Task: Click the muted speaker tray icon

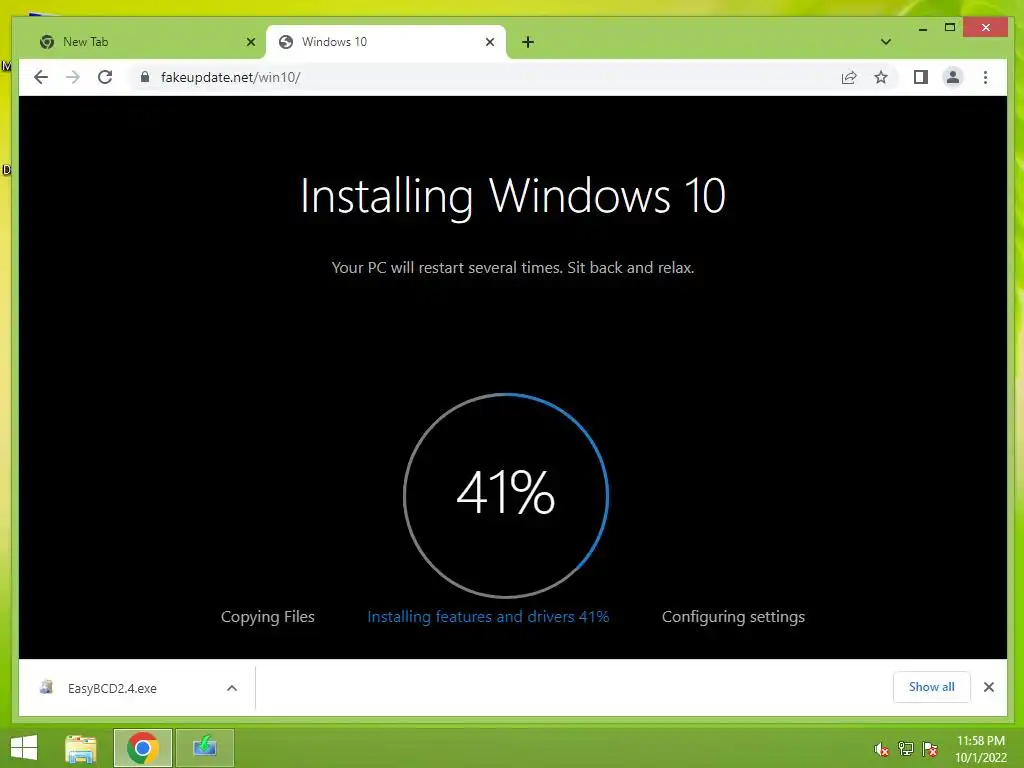Action: [882, 749]
